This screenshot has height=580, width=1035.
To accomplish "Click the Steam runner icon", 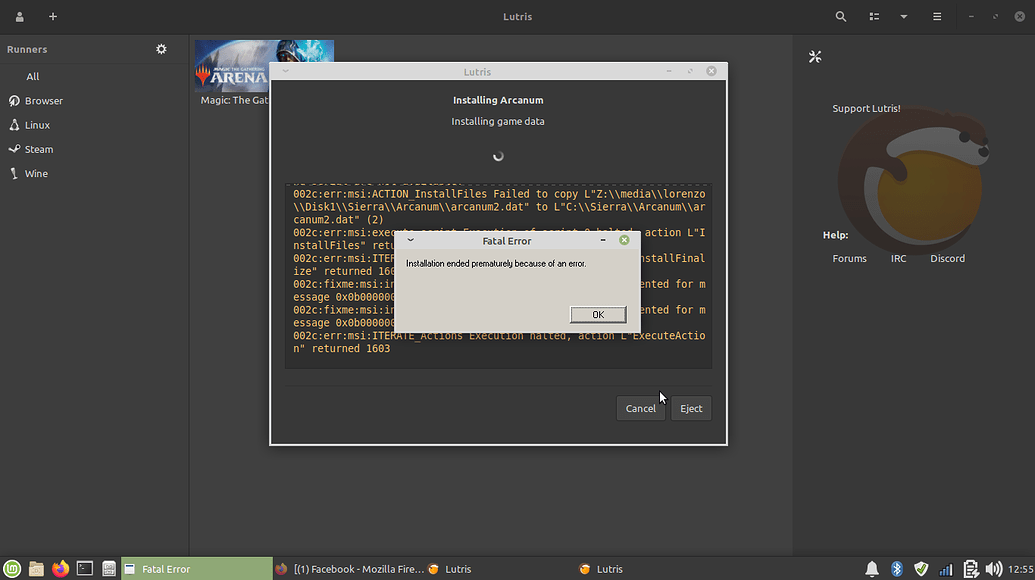I will (14, 149).
